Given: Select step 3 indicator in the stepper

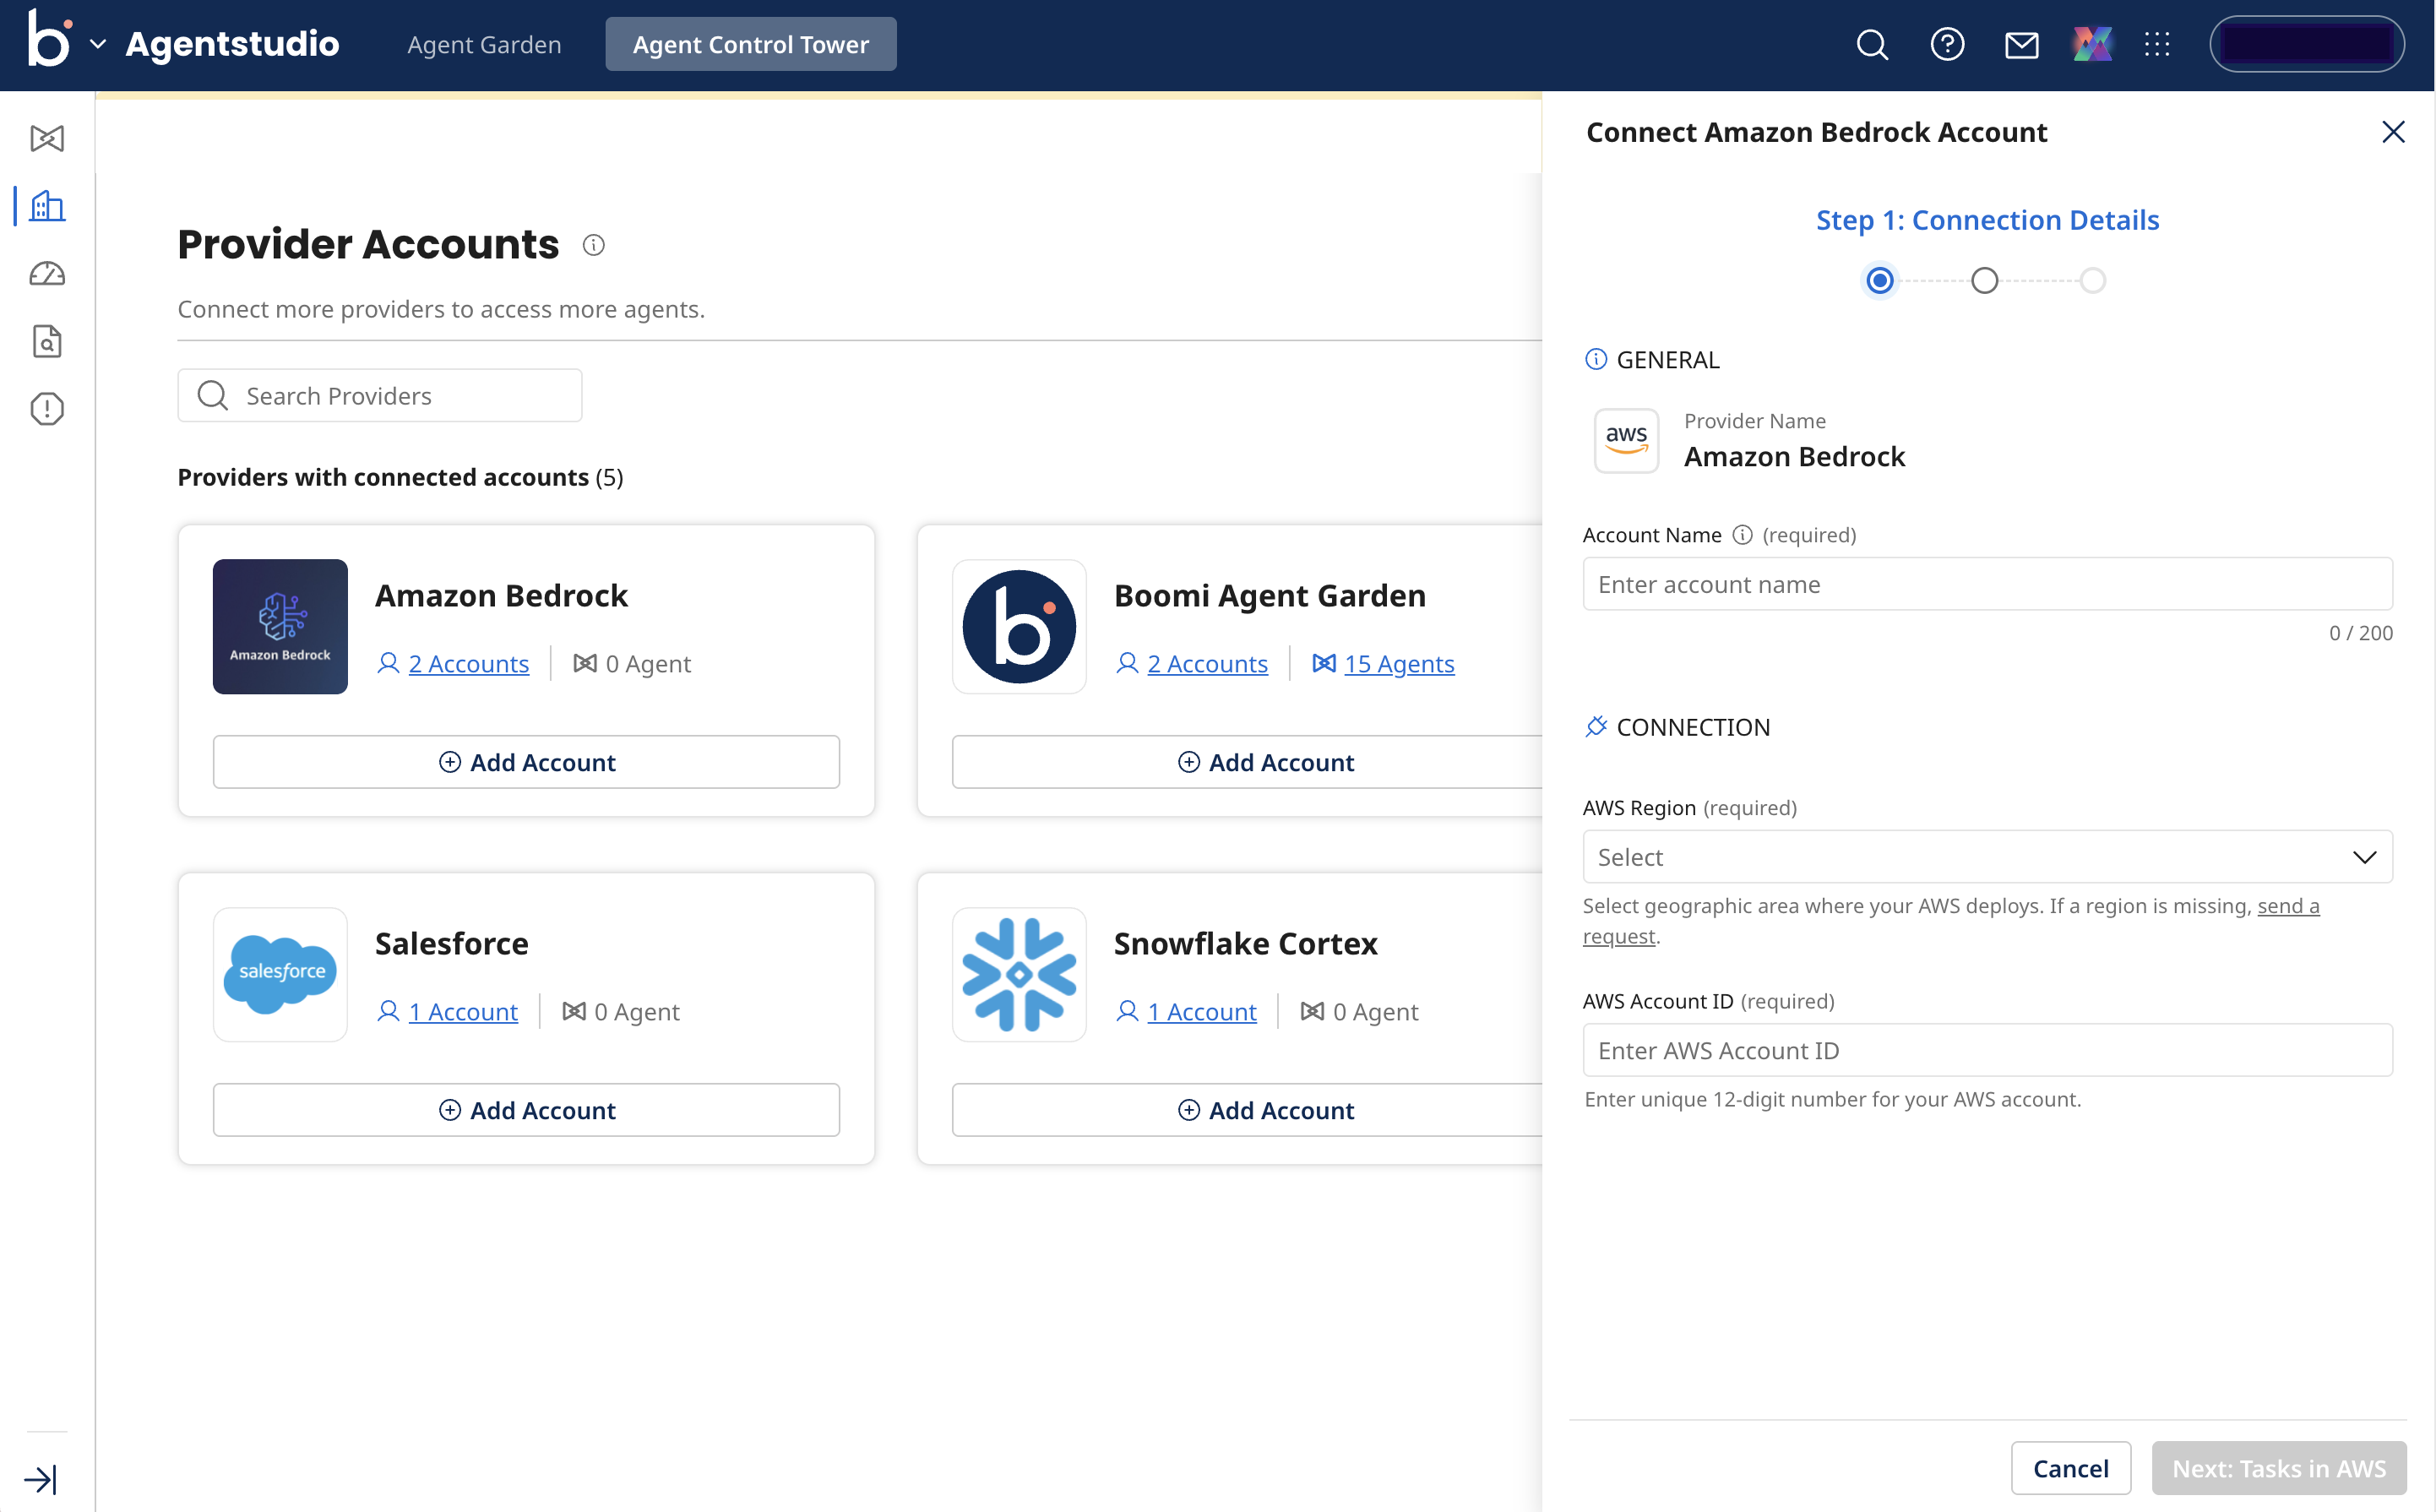Looking at the screenshot, I should tap(2092, 281).
